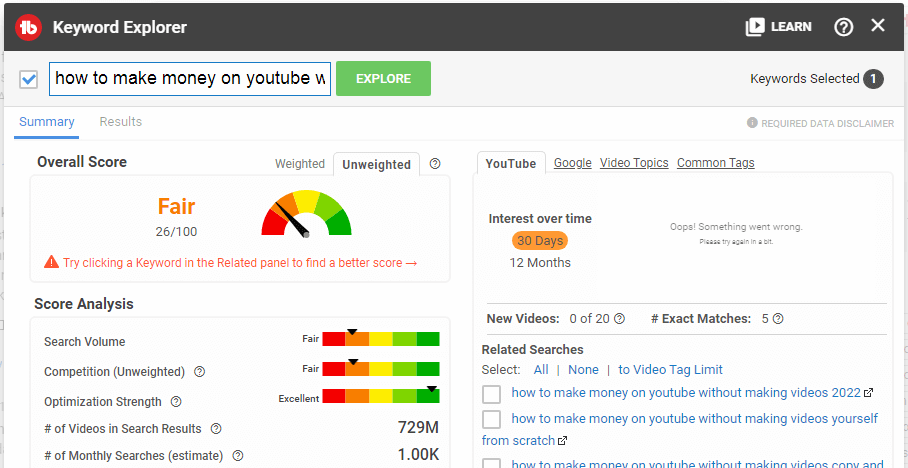The image size is (908, 468).
Task: Switch to the Results tab
Action: (120, 122)
